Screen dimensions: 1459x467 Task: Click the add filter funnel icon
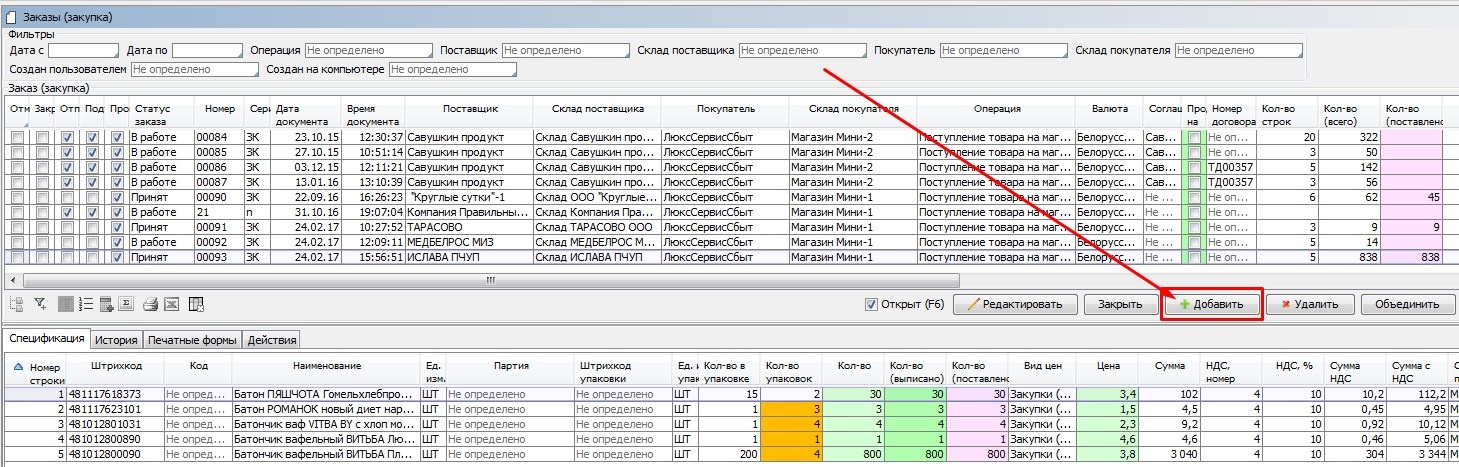click(x=41, y=305)
